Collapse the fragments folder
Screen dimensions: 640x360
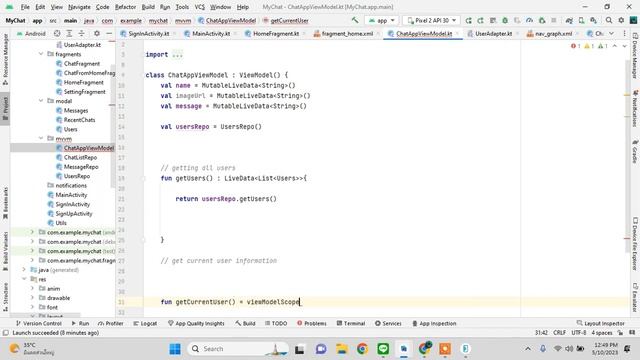41,54
